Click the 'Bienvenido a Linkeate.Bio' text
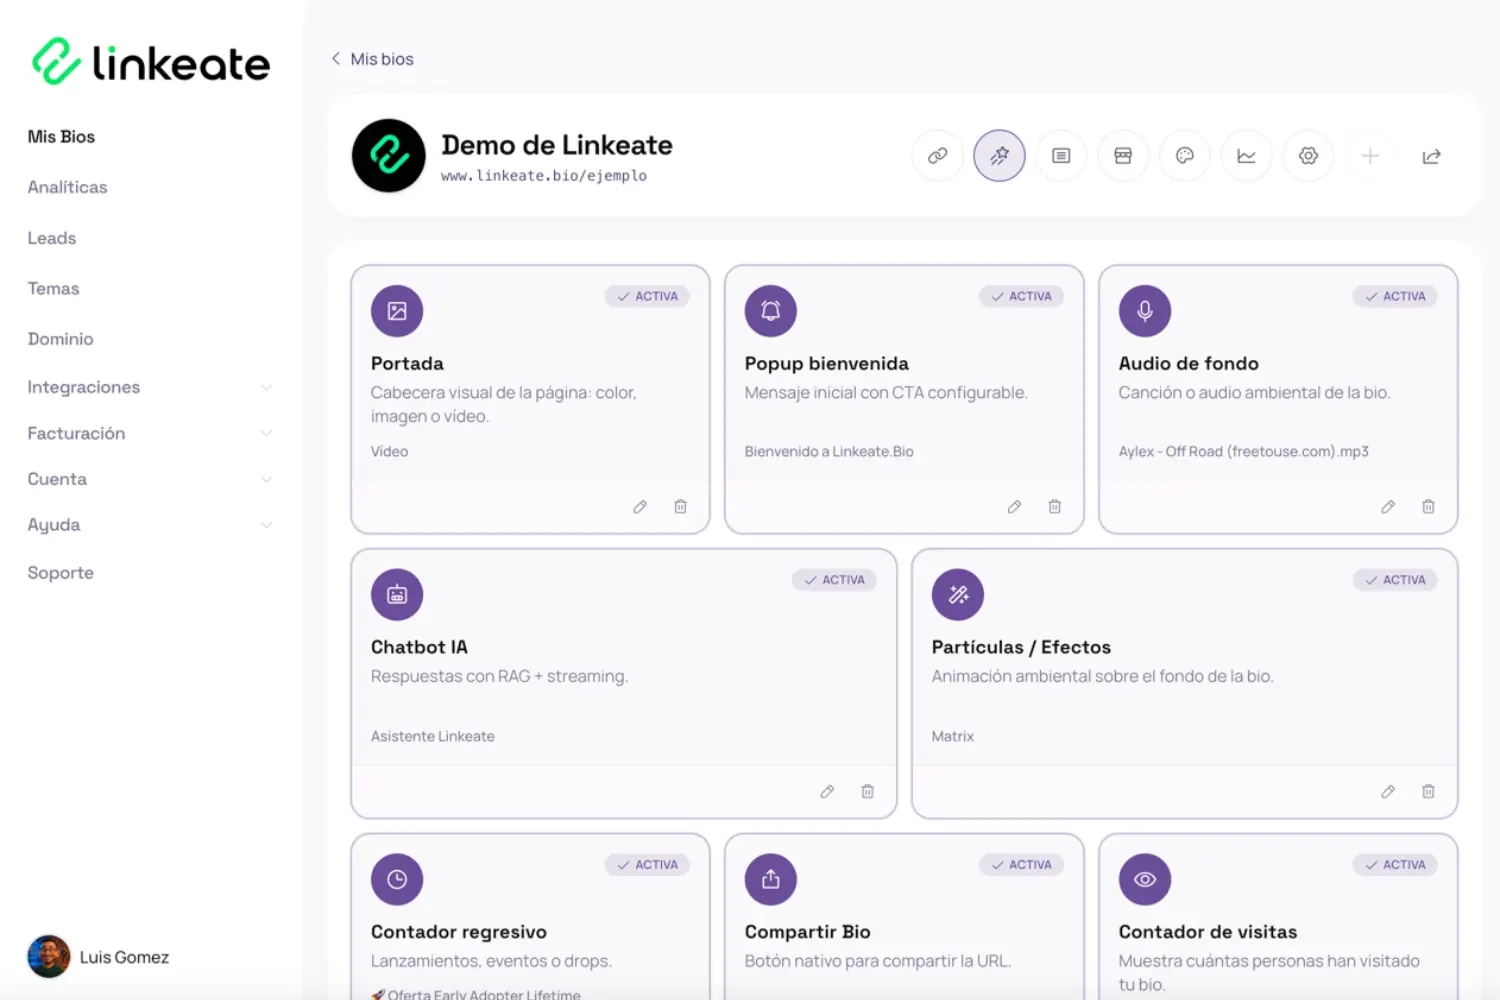The width and height of the screenshot is (1500, 1000). pos(829,452)
